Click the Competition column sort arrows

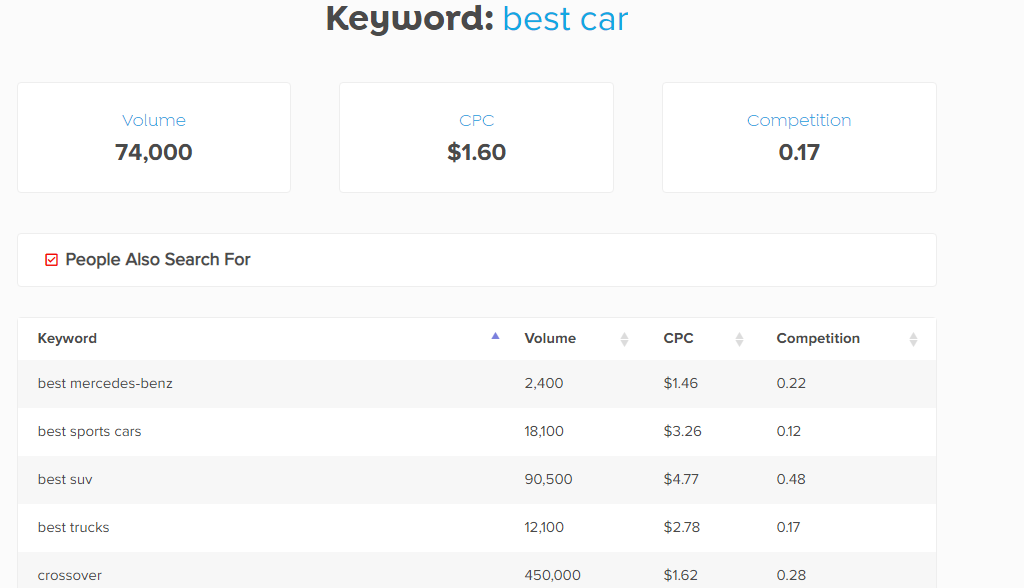pos(913,339)
